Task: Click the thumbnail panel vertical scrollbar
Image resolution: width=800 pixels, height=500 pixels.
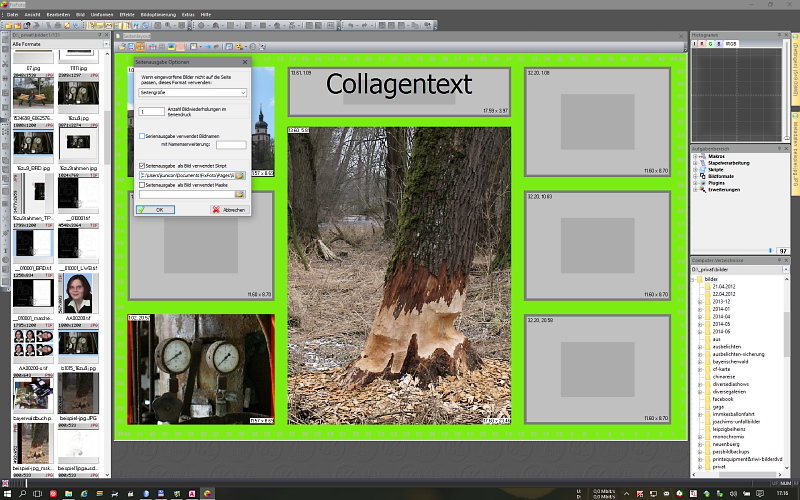Action: [107, 138]
